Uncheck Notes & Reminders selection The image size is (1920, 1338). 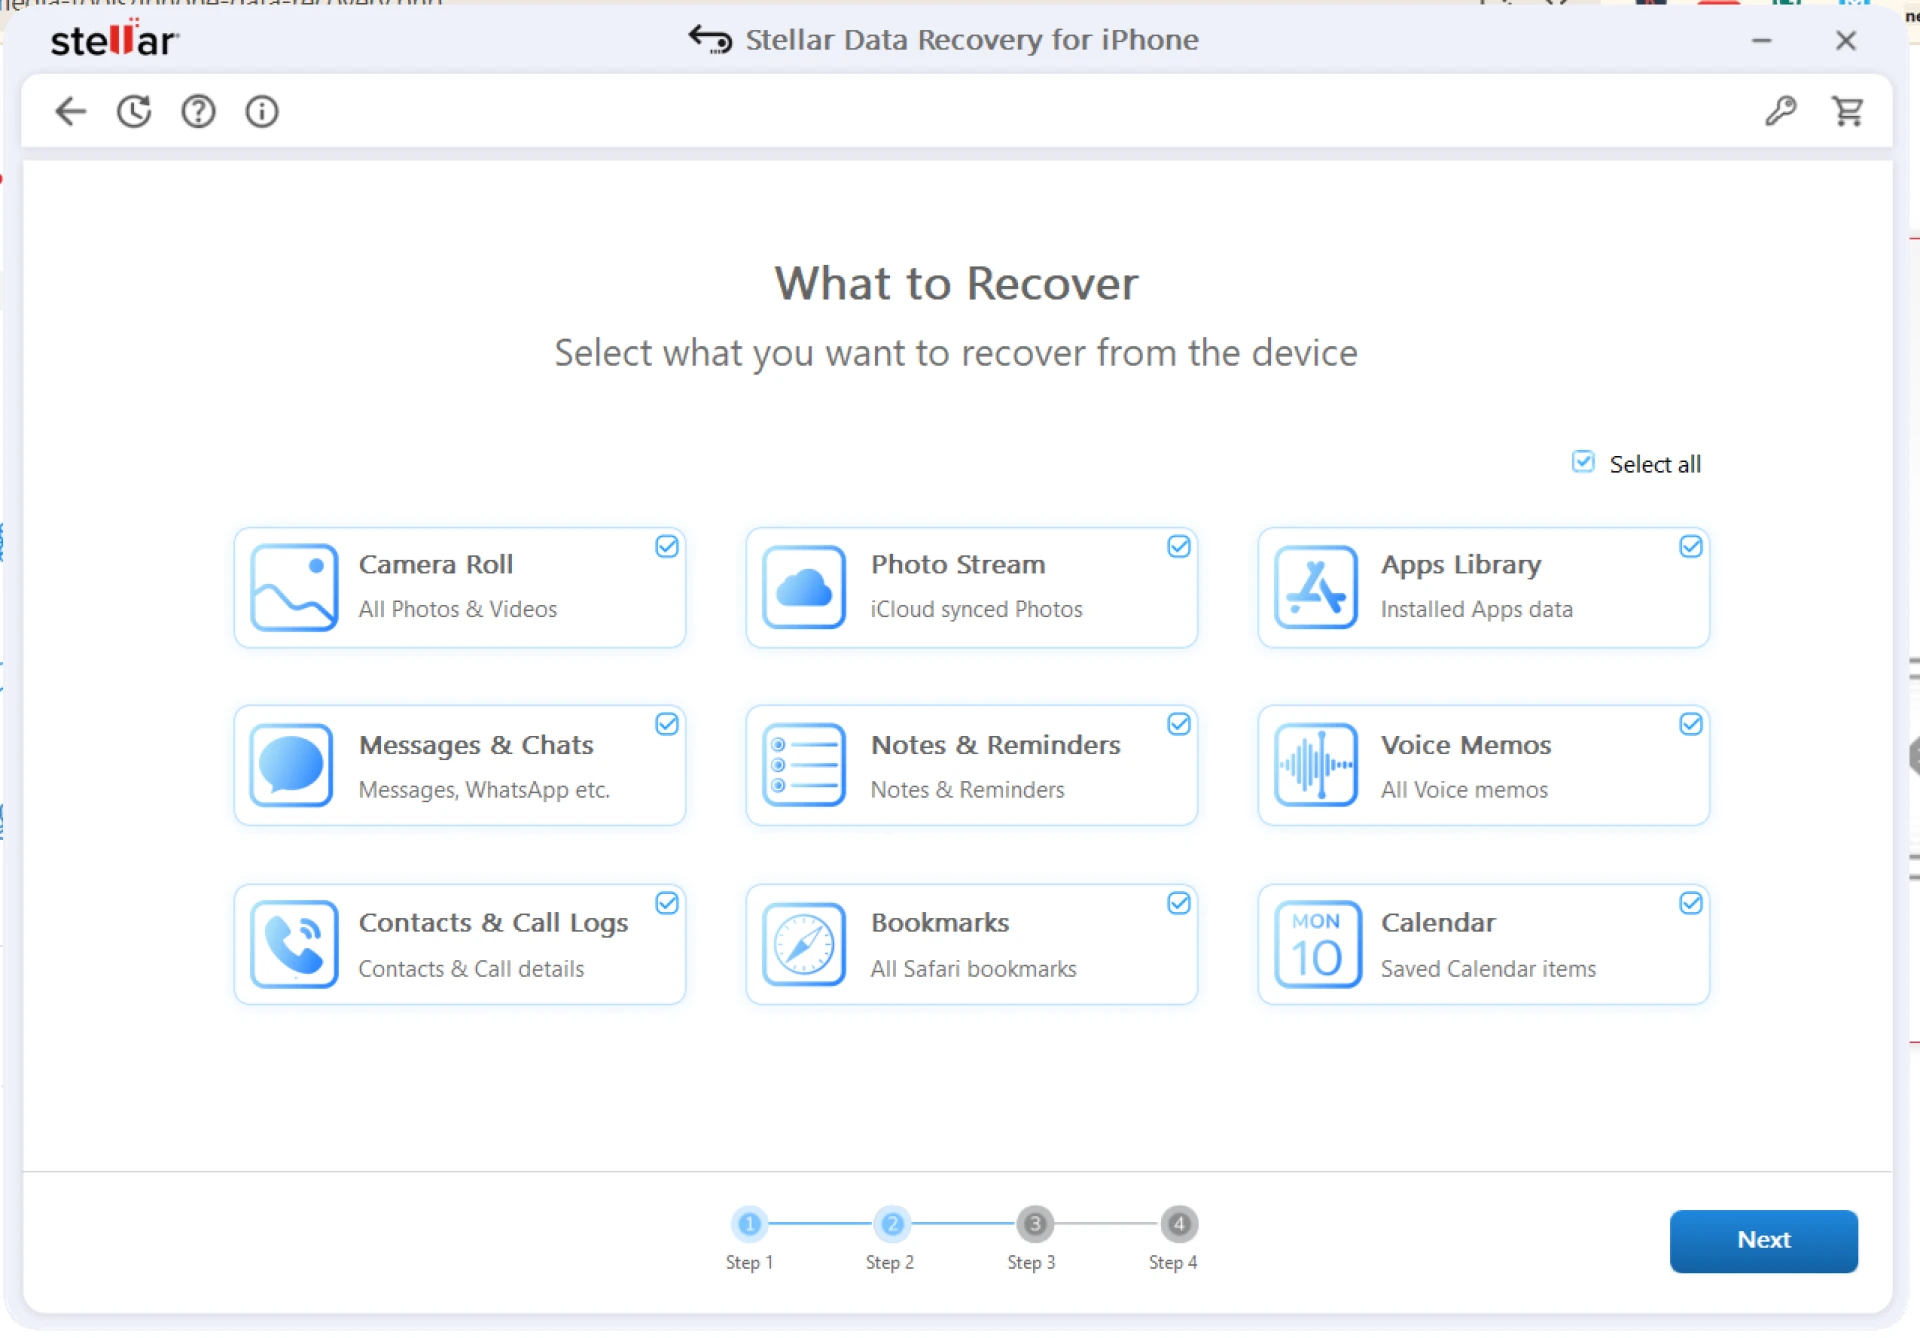(x=1178, y=724)
